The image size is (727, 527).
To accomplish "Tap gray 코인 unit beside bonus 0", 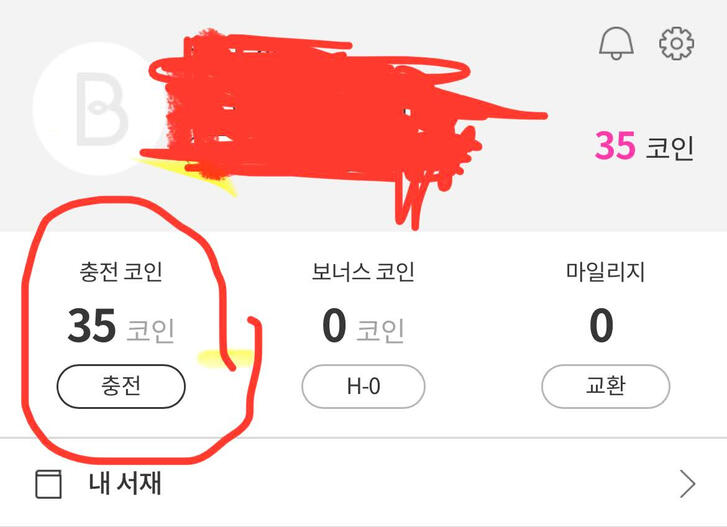I will 381,329.
